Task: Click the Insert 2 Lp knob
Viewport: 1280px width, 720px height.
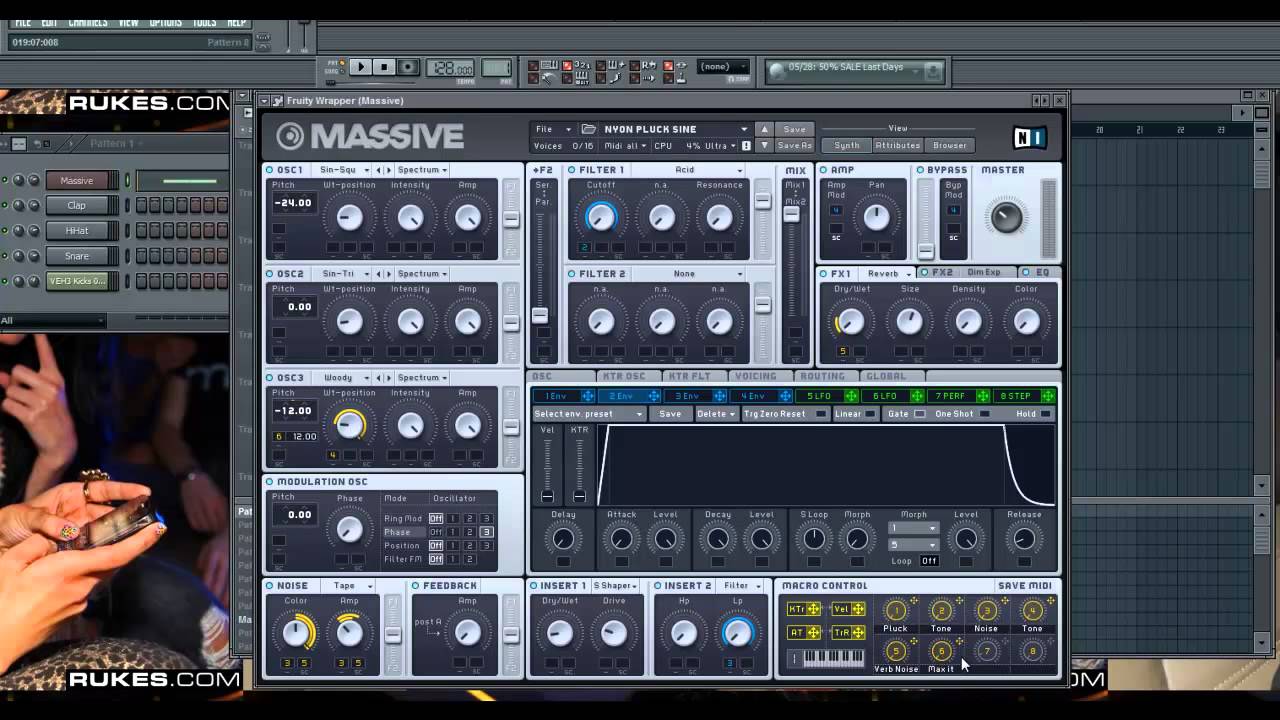Action: (x=737, y=632)
